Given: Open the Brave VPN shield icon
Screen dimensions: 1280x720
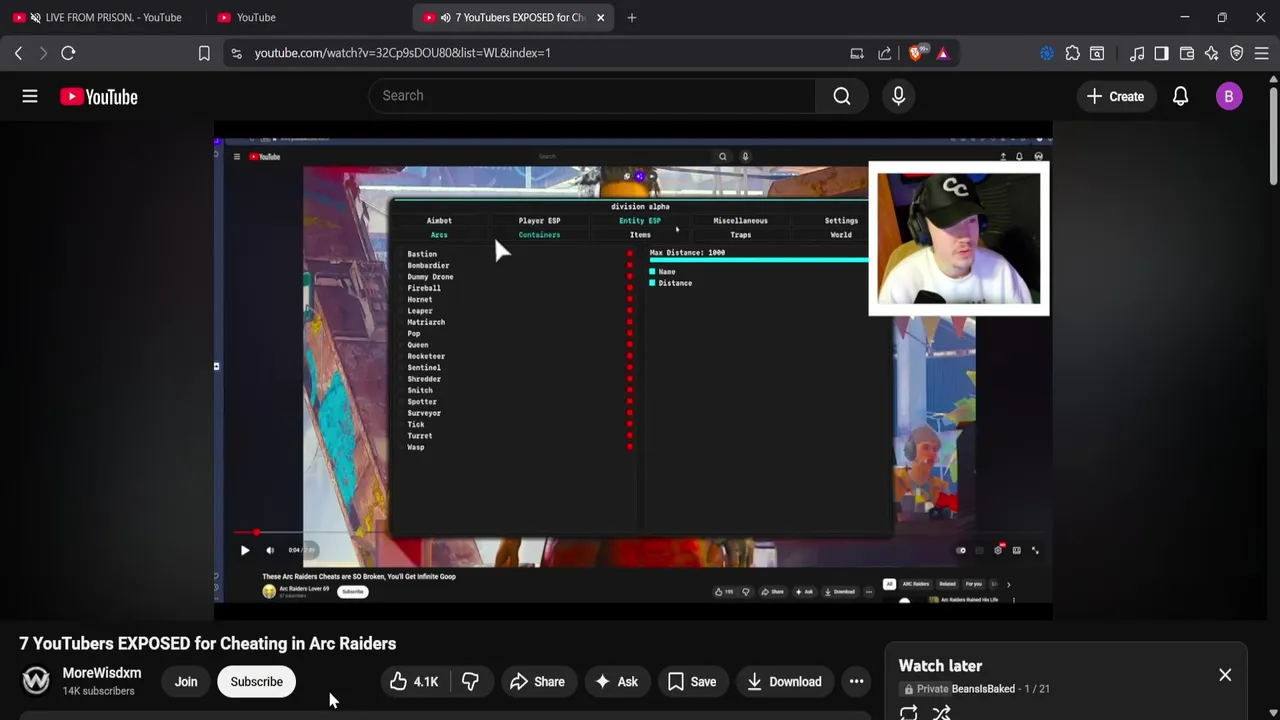Looking at the screenshot, I should [1237, 53].
